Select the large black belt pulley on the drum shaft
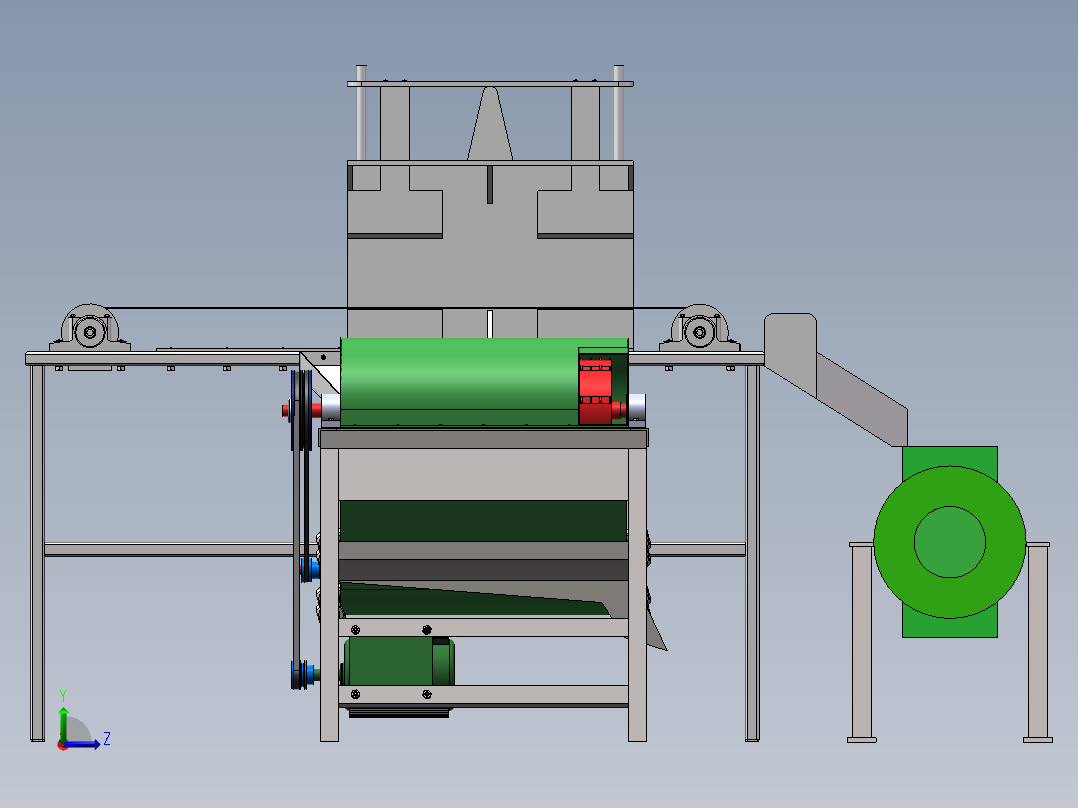 tap(301, 410)
